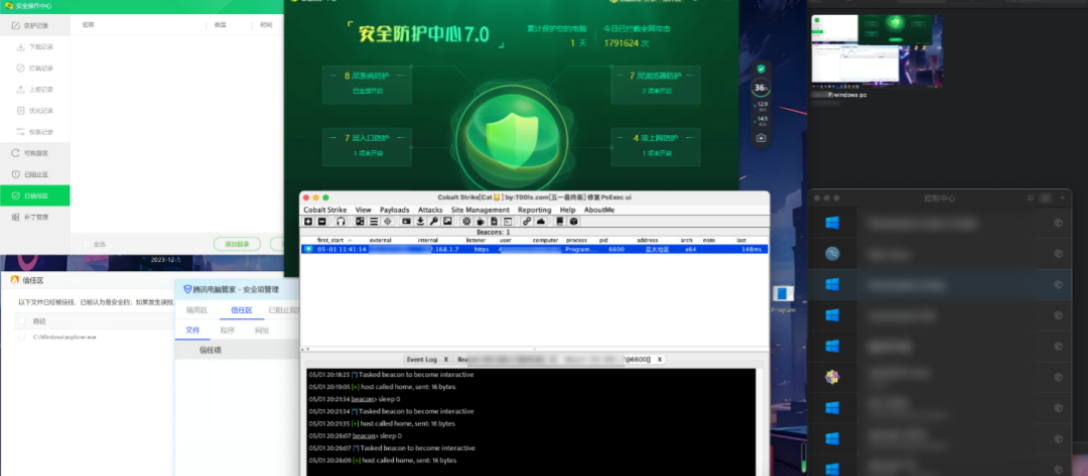Open the Program desktop icon

[783, 298]
